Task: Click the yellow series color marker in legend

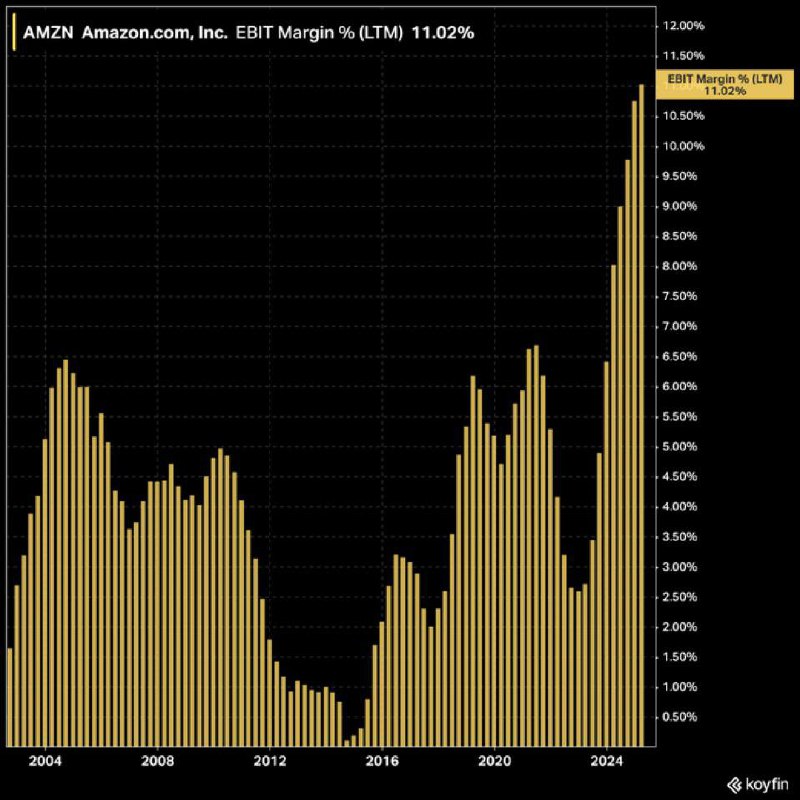Action: coord(14,32)
